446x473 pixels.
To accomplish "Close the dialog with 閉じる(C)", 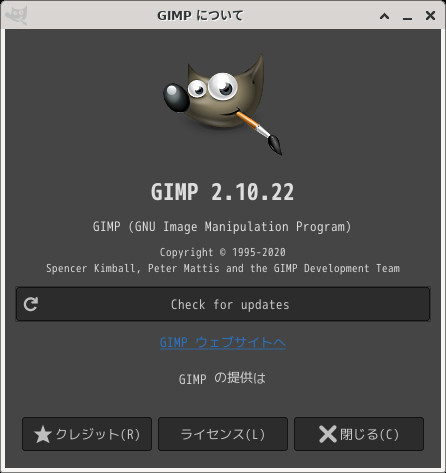I will (x=359, y=434).
